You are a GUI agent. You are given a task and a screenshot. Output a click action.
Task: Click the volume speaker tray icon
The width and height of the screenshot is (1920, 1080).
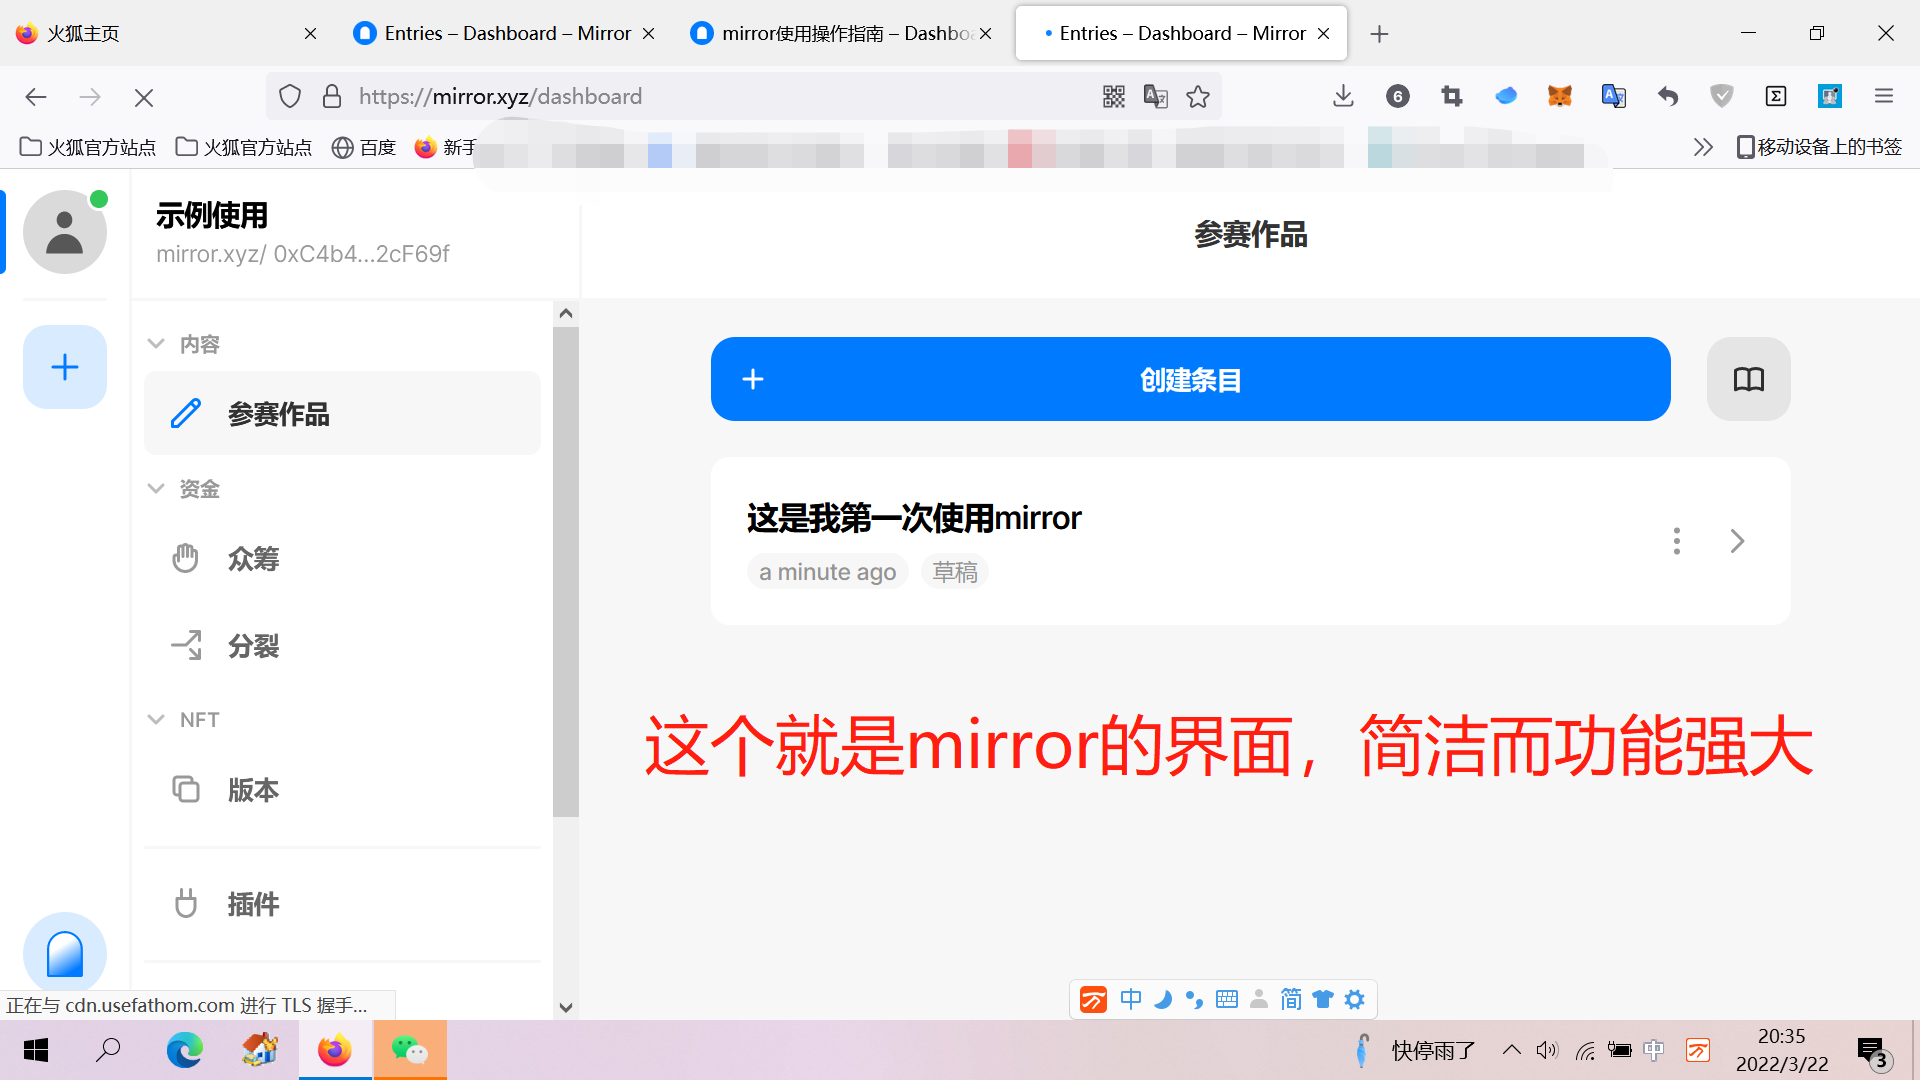click(1548, 1050)
